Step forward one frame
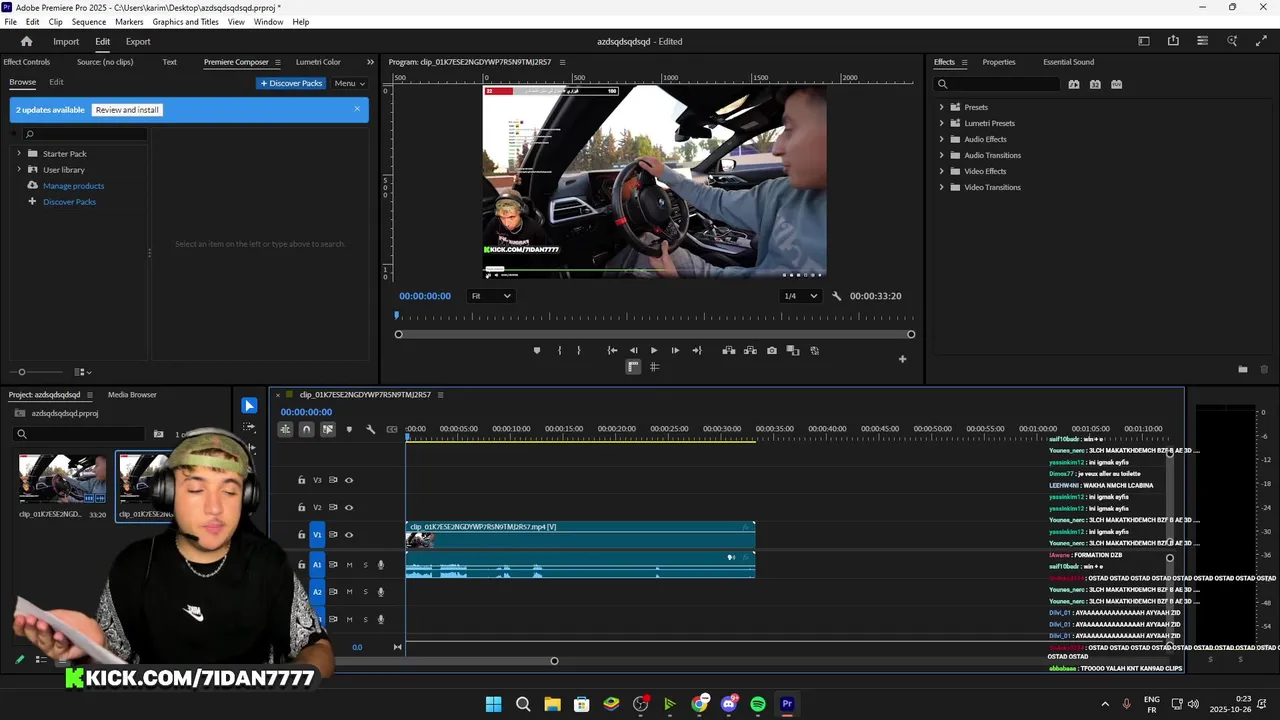The image size is (1280, 720). (x=675, y=350)
